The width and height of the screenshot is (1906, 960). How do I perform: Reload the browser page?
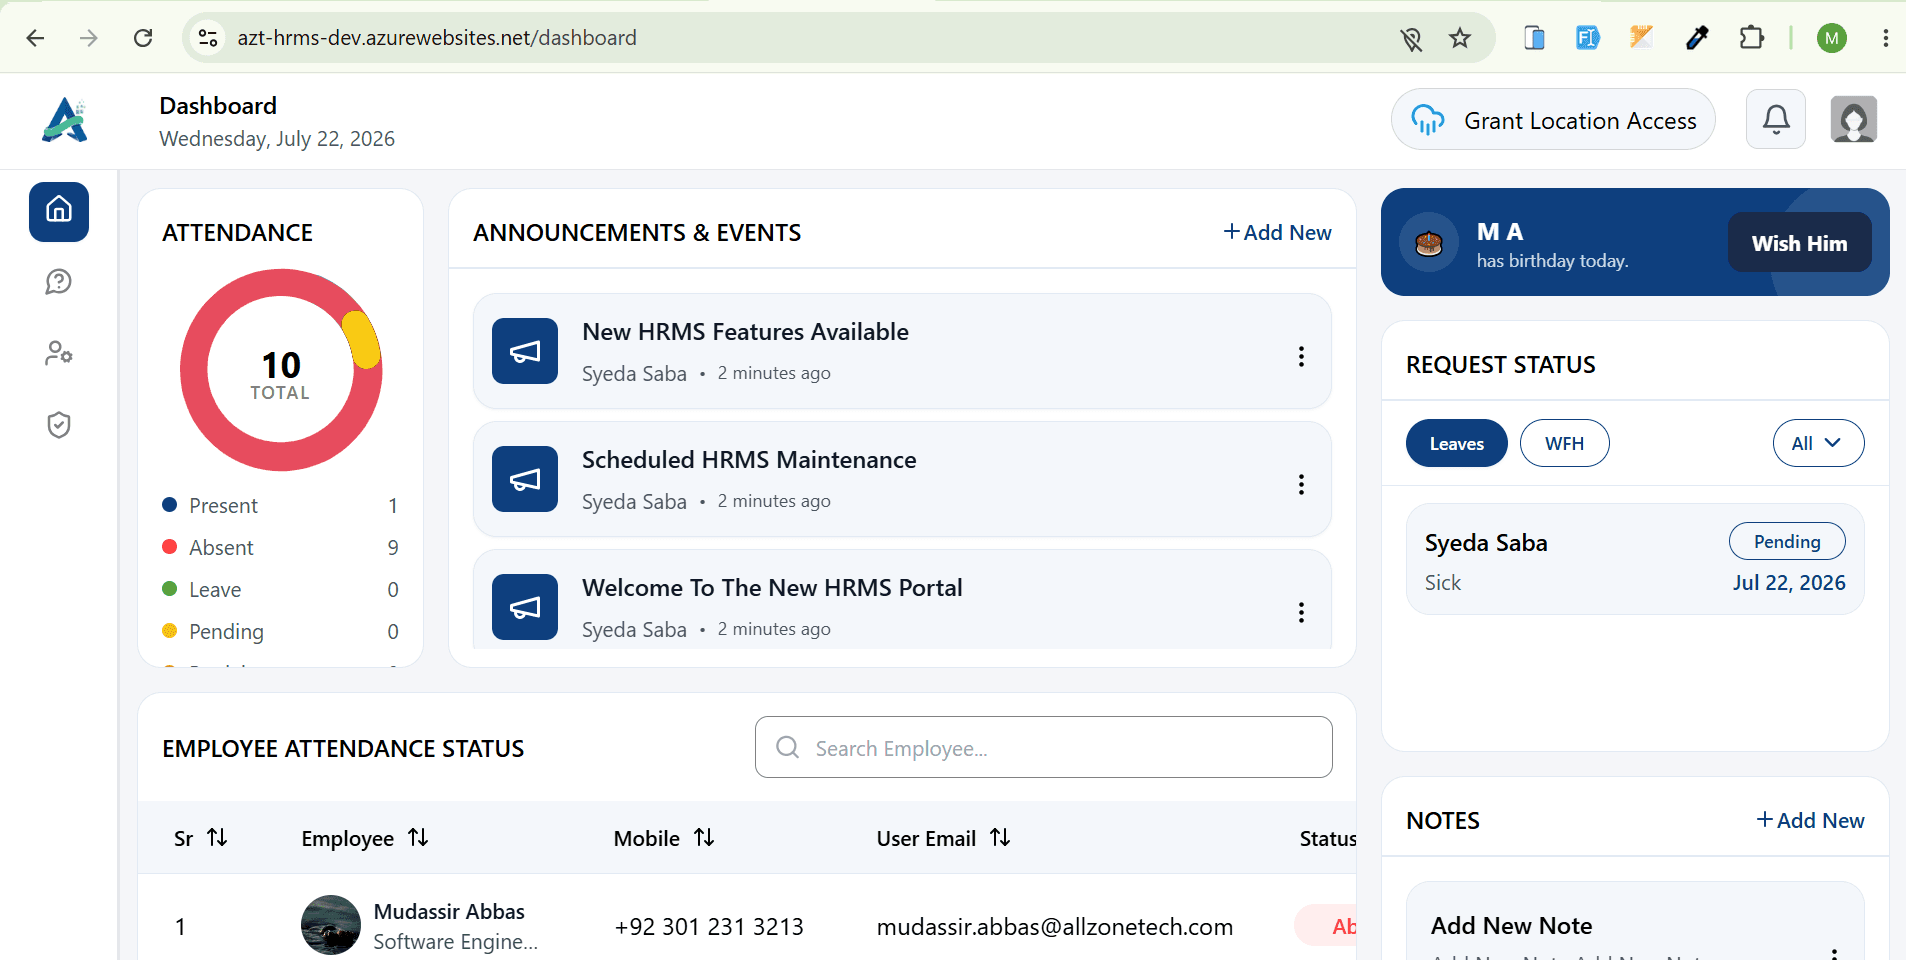coord(143,38)
